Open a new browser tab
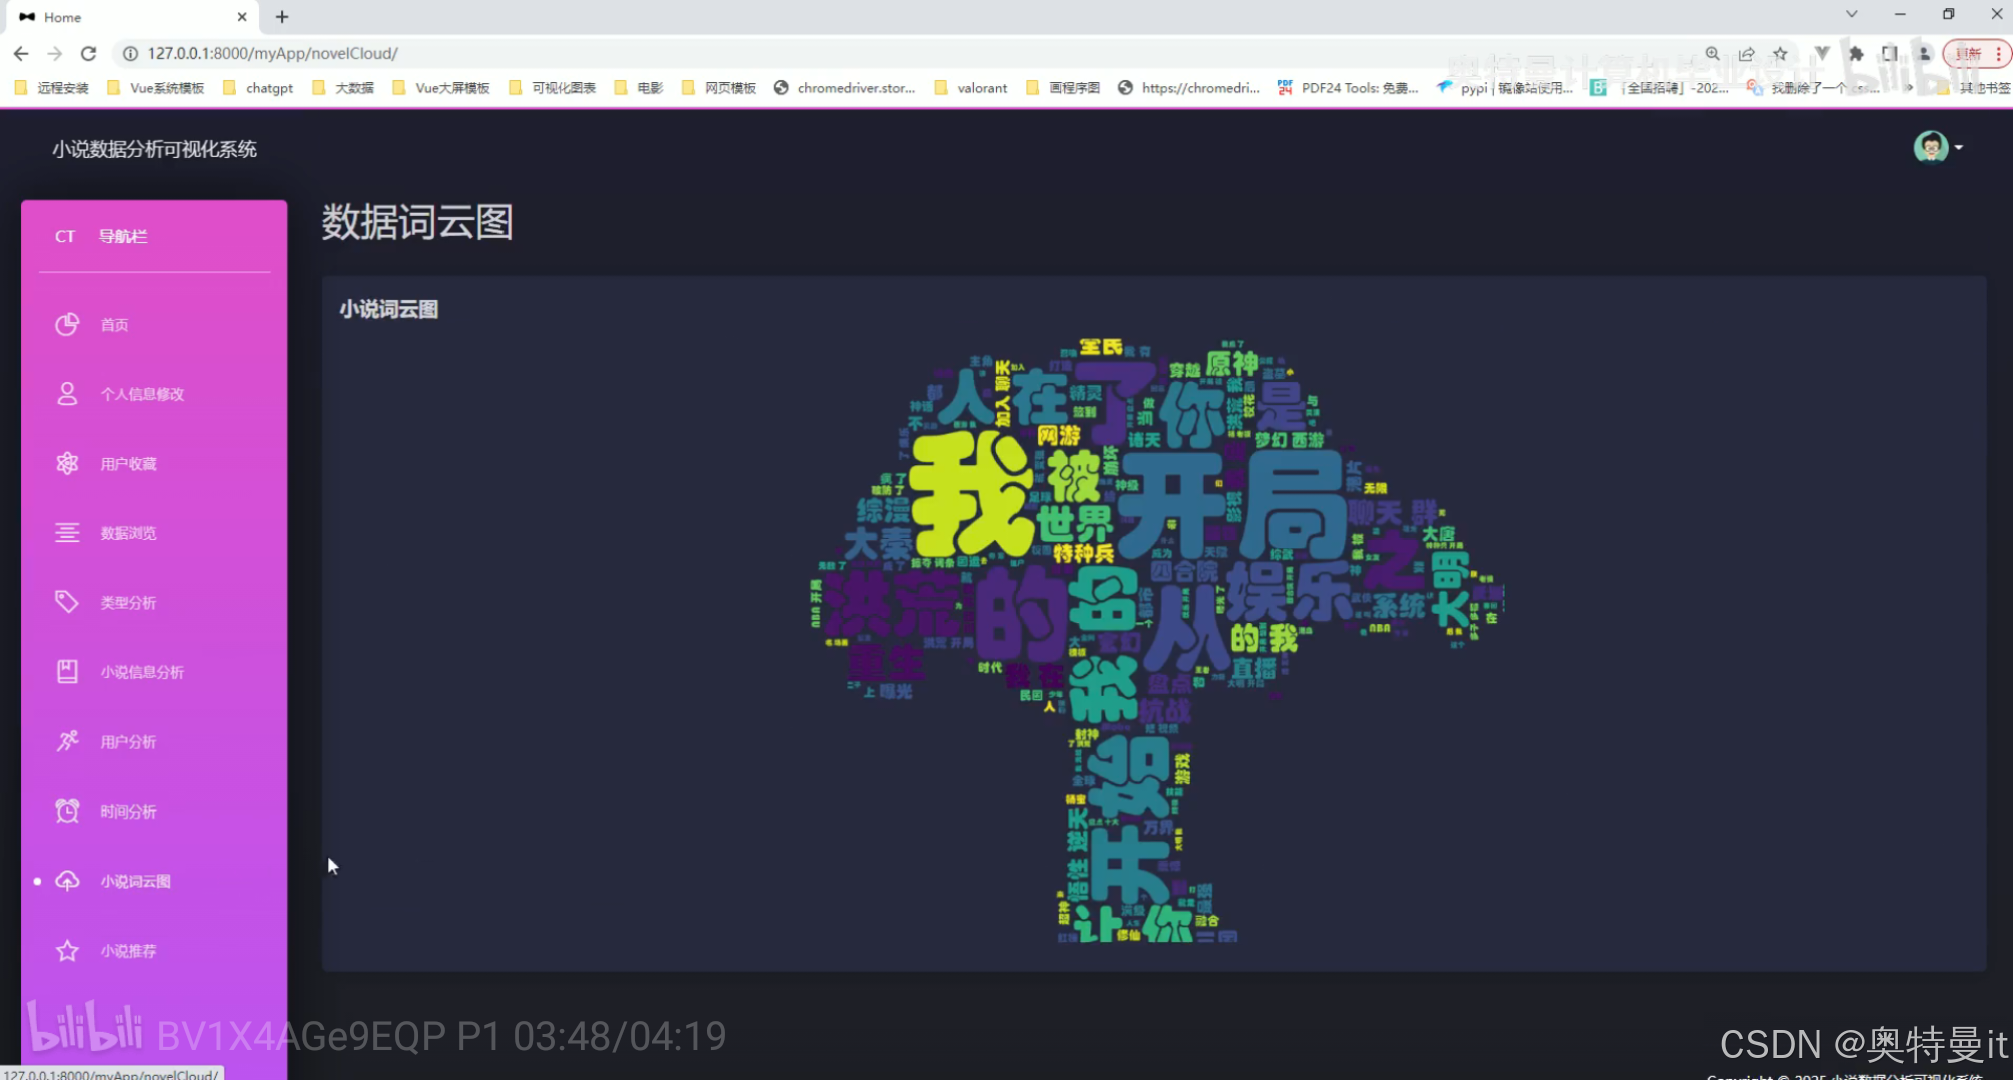Screen dimensions: 2013x1080 (282, 17)
